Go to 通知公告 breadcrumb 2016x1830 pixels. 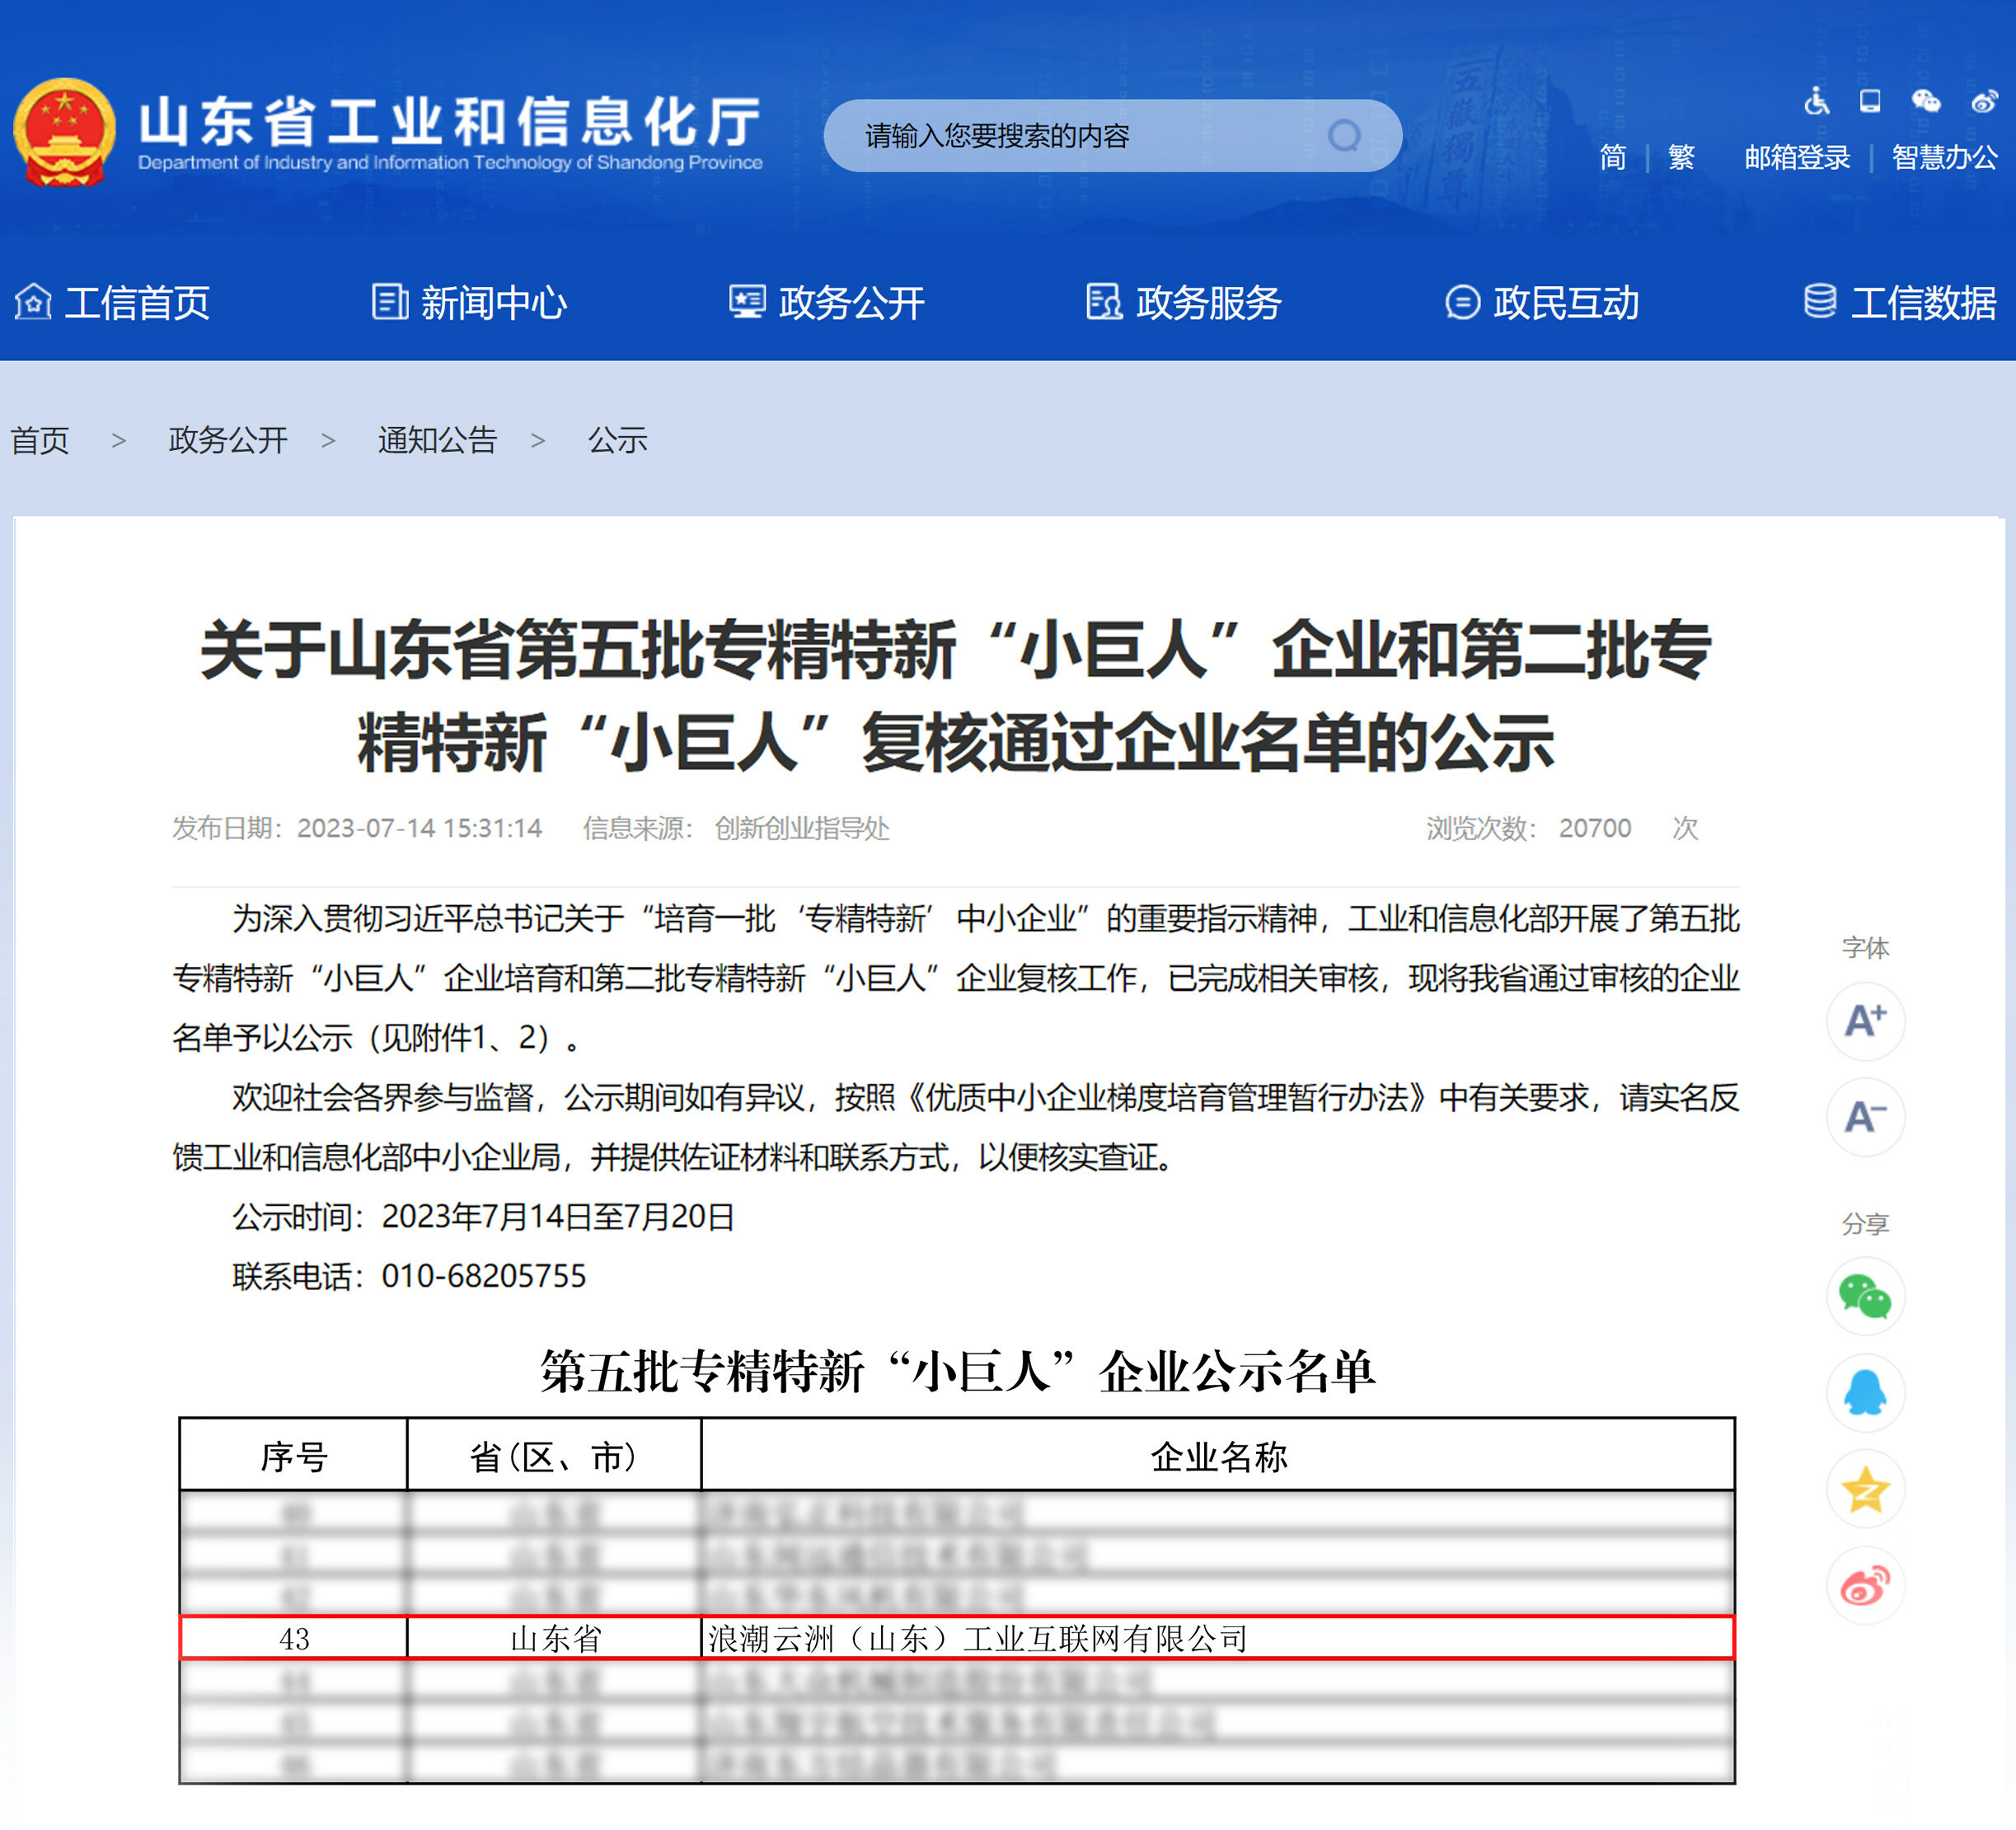tap(437, 440)
